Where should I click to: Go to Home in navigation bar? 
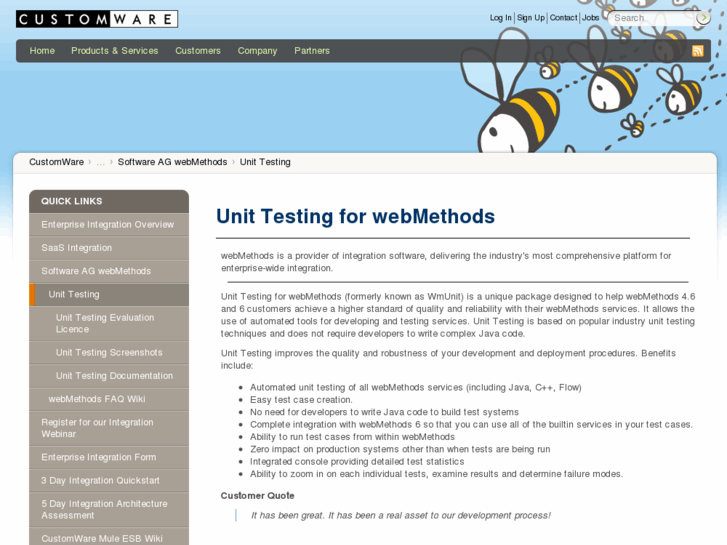(42, 51)
